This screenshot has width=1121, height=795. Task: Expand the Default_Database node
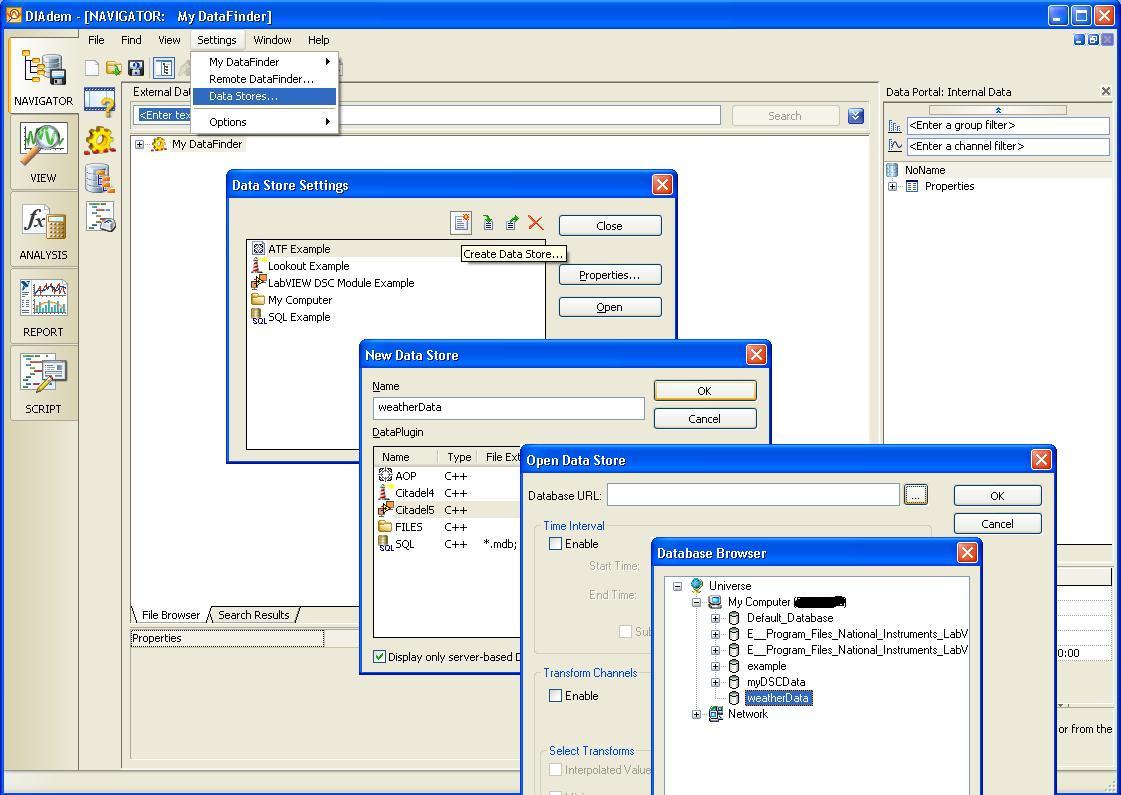716,618
